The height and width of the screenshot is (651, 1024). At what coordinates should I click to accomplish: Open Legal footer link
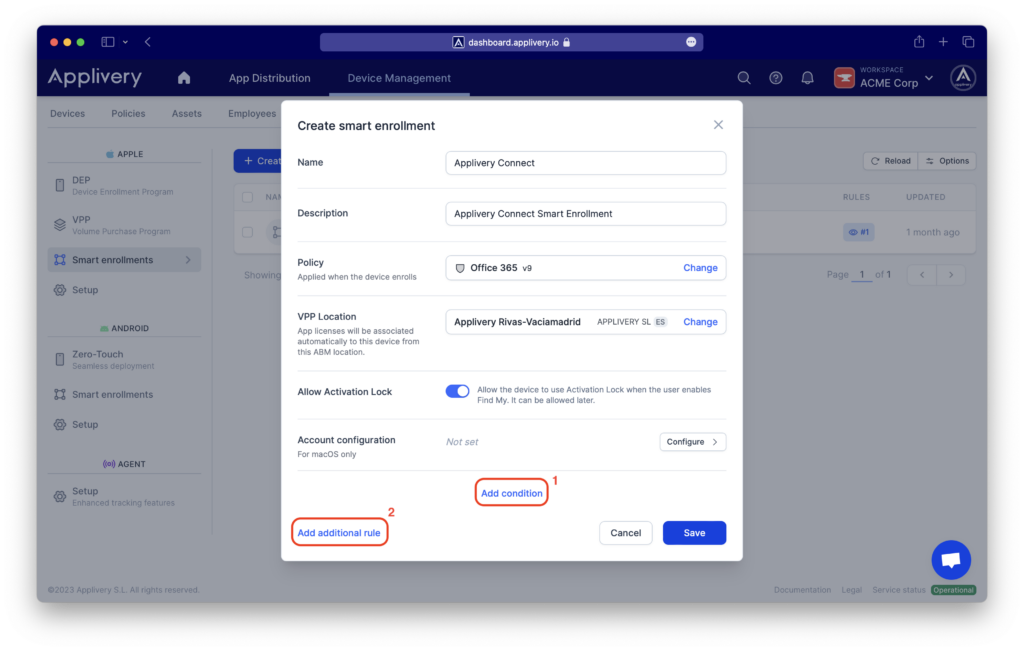pos(851,590)
